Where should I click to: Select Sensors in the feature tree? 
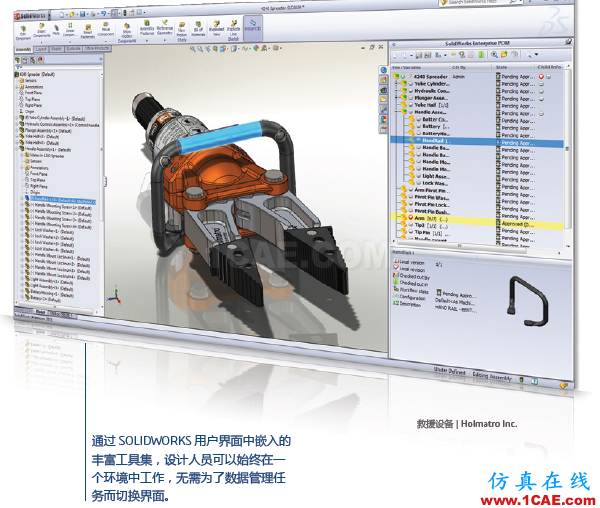pyautogui.click(x=28, y=80)
